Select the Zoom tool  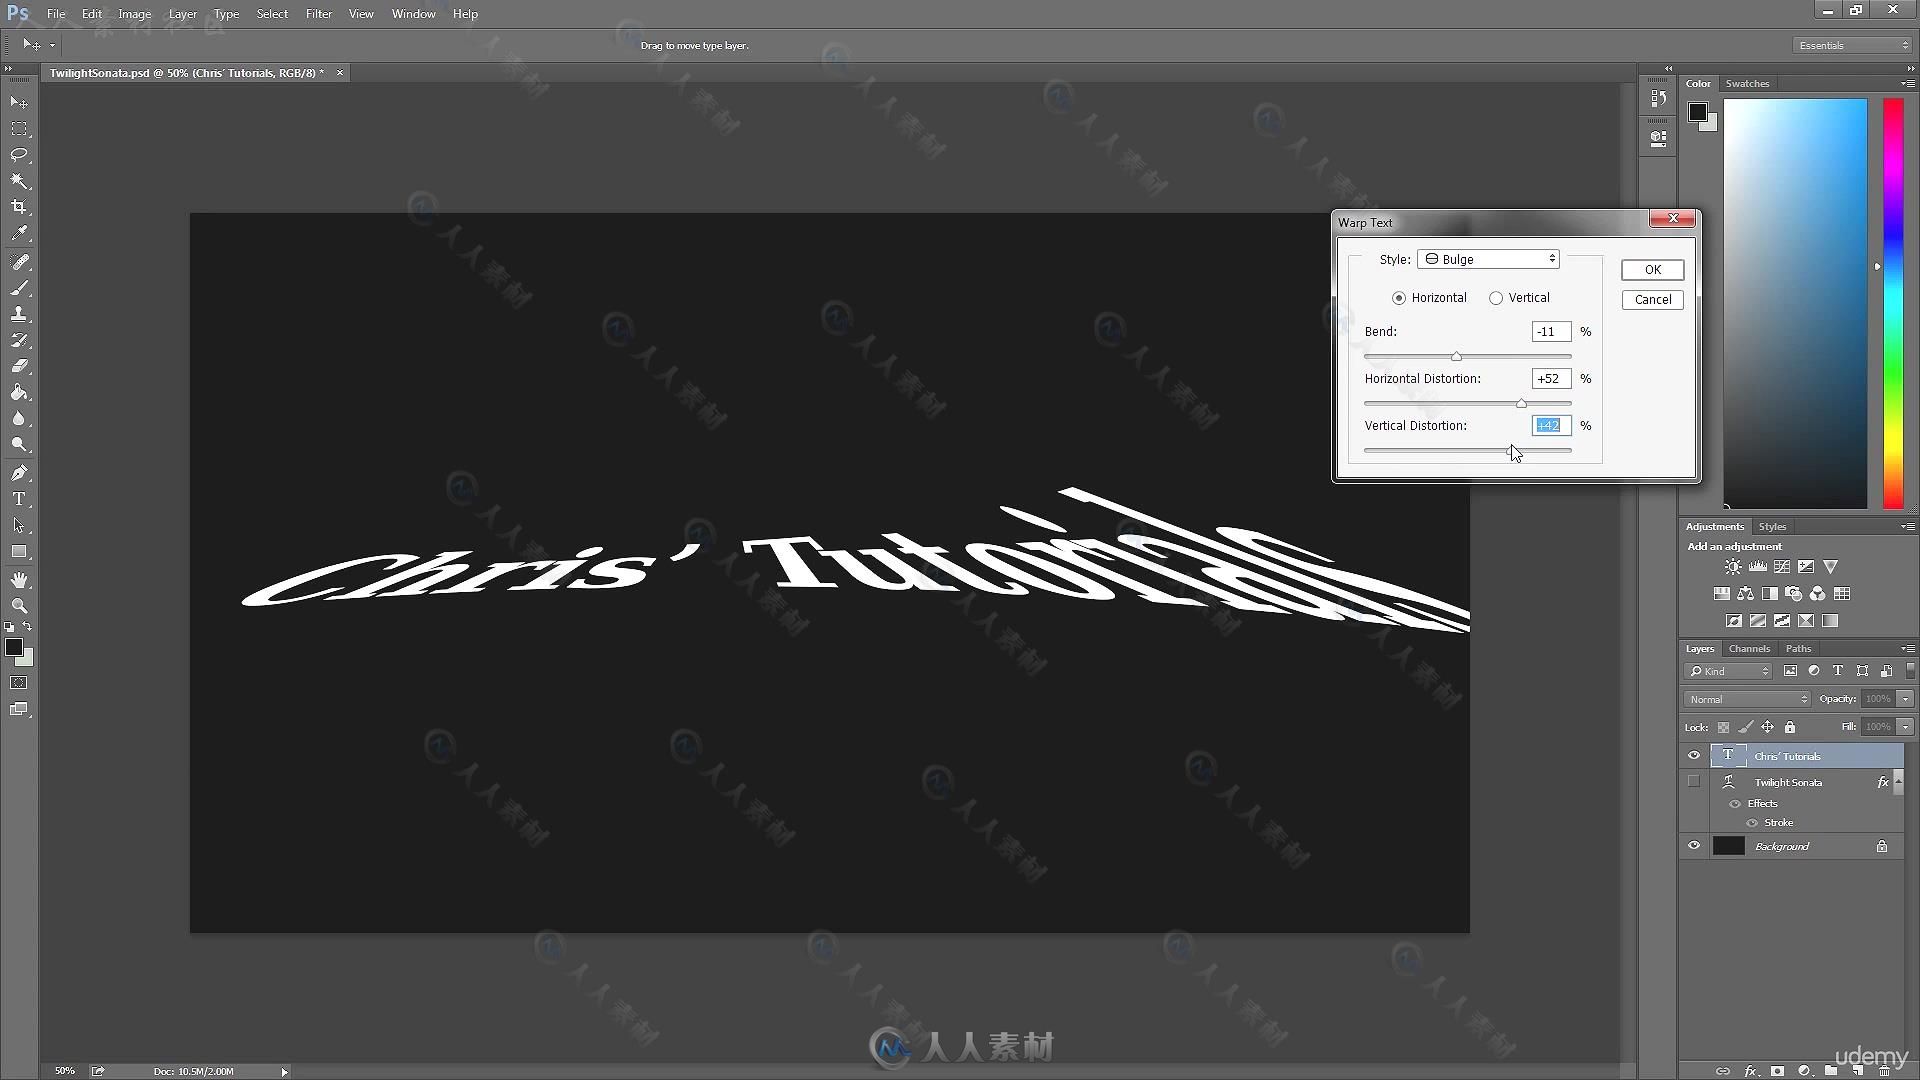coord(18,605)
